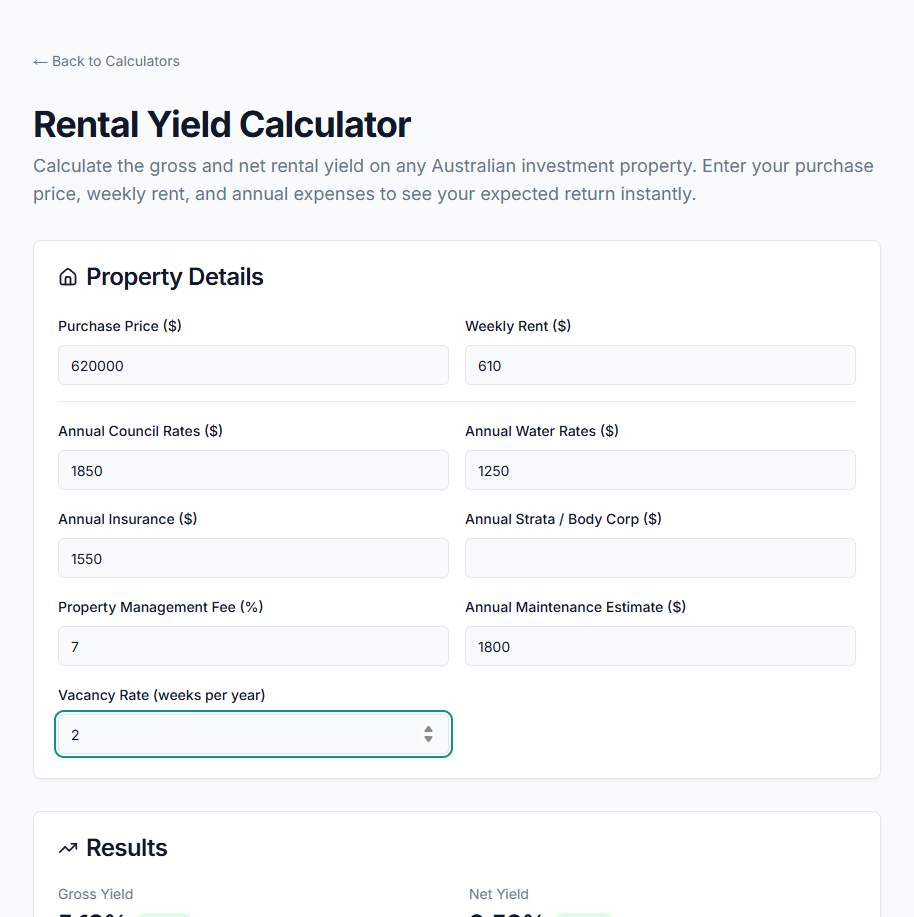Select the Property Management Fee field
Screen dimensions: 914x917
(x=253, y=646)
